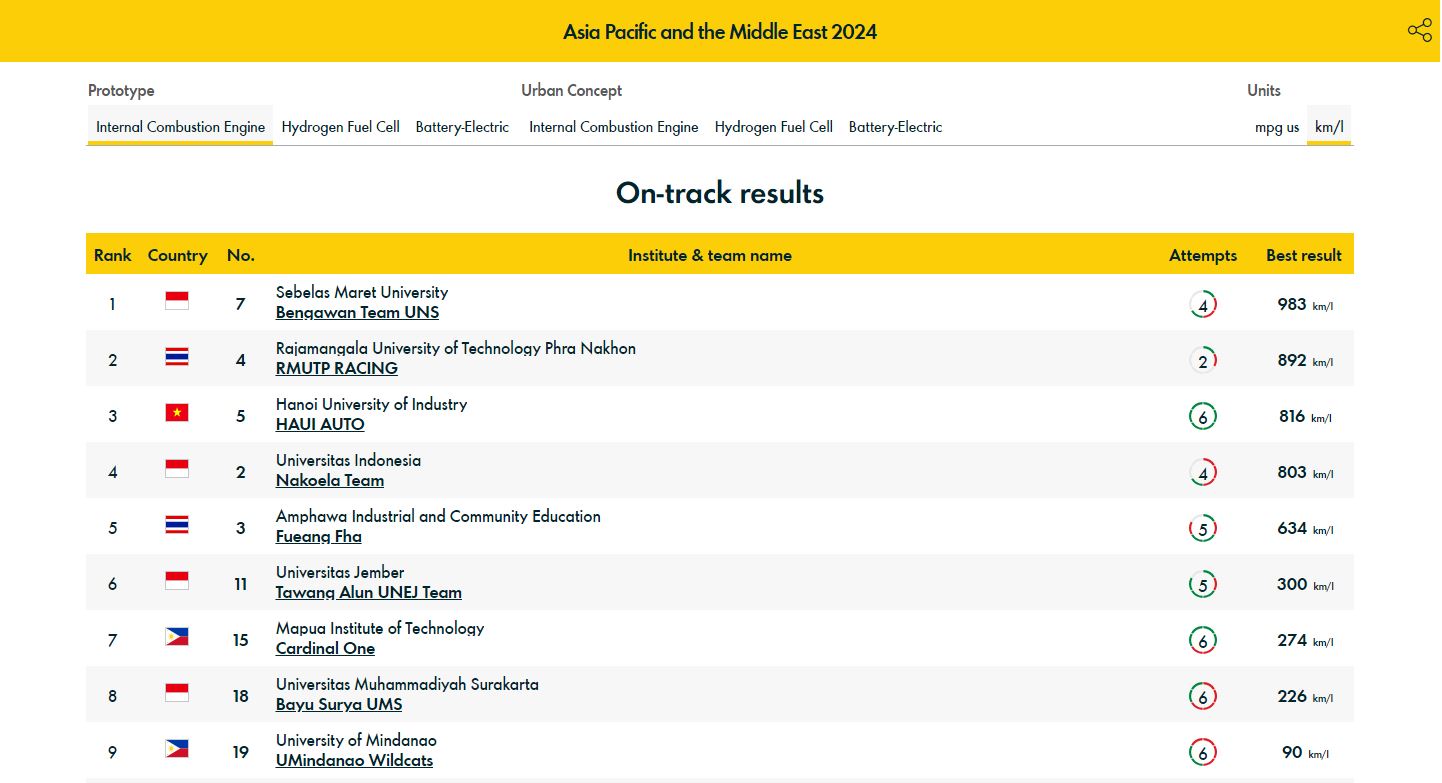Click the Best result column header

point(1303,255)
